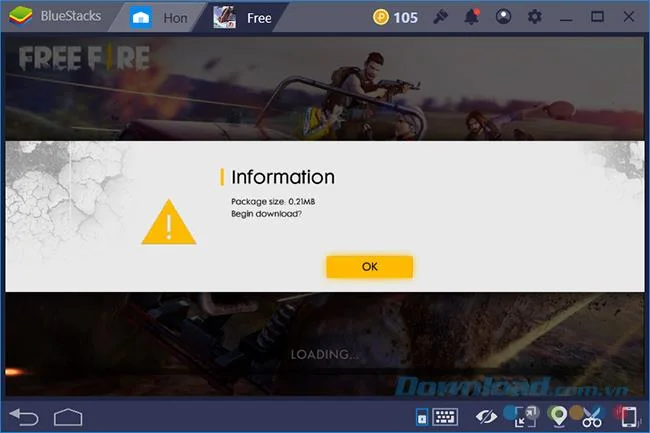Image resolution: width=650 pixels, height=433 pixels.
Task: Click the pin tool icon in title bar
Action: tap(441, 17)
